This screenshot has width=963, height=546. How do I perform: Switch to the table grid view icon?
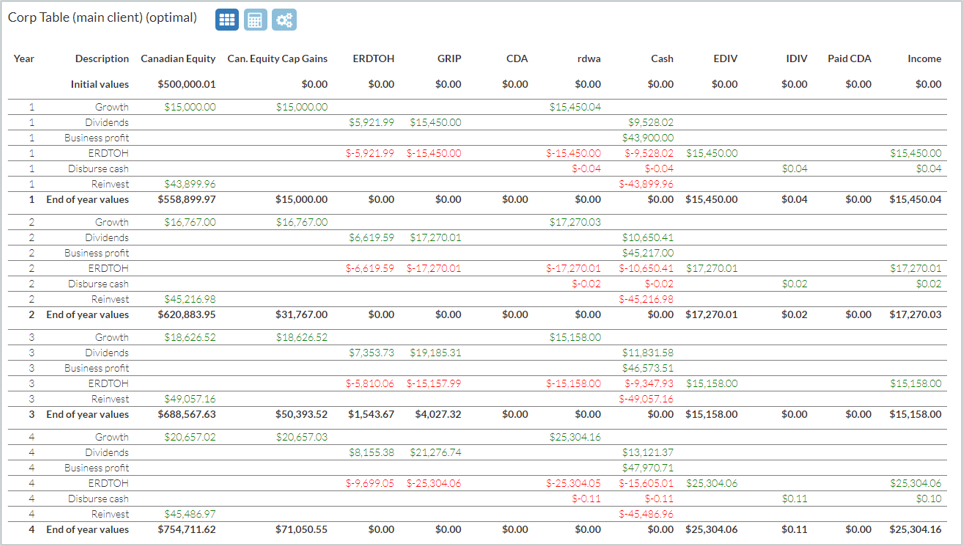coord(227,20)
